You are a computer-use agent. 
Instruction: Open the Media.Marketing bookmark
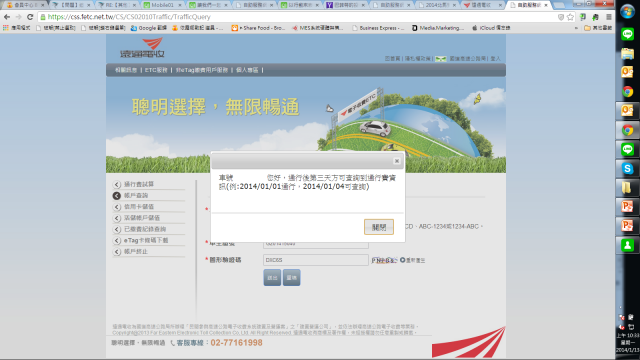pos(438,28)
